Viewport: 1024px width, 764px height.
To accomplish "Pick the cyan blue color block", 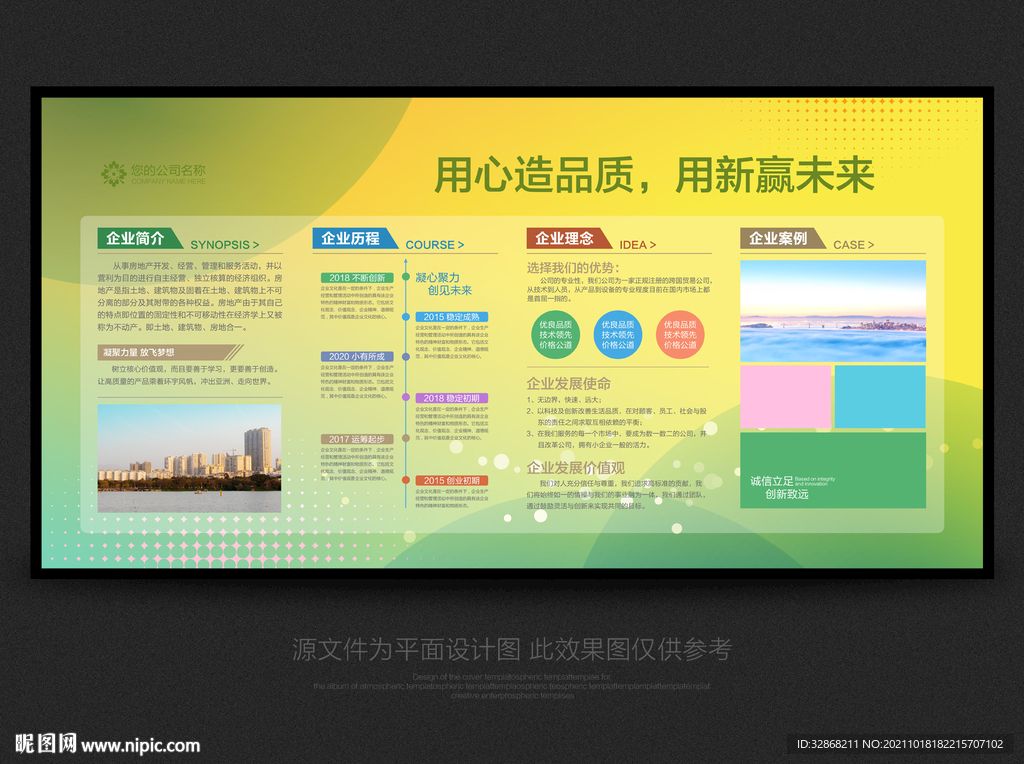I will point(880,396).
